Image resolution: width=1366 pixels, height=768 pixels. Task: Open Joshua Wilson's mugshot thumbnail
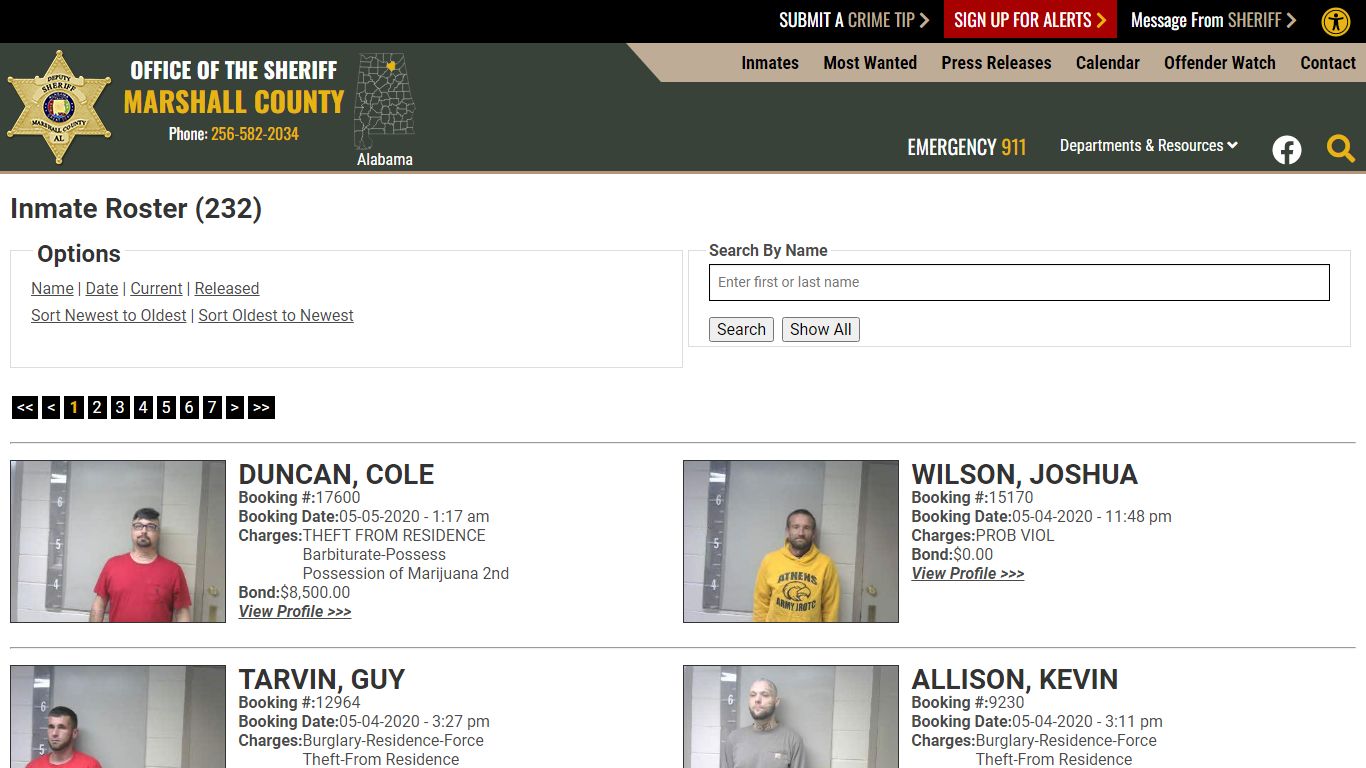pyautogui.click(x=791, y=541)
